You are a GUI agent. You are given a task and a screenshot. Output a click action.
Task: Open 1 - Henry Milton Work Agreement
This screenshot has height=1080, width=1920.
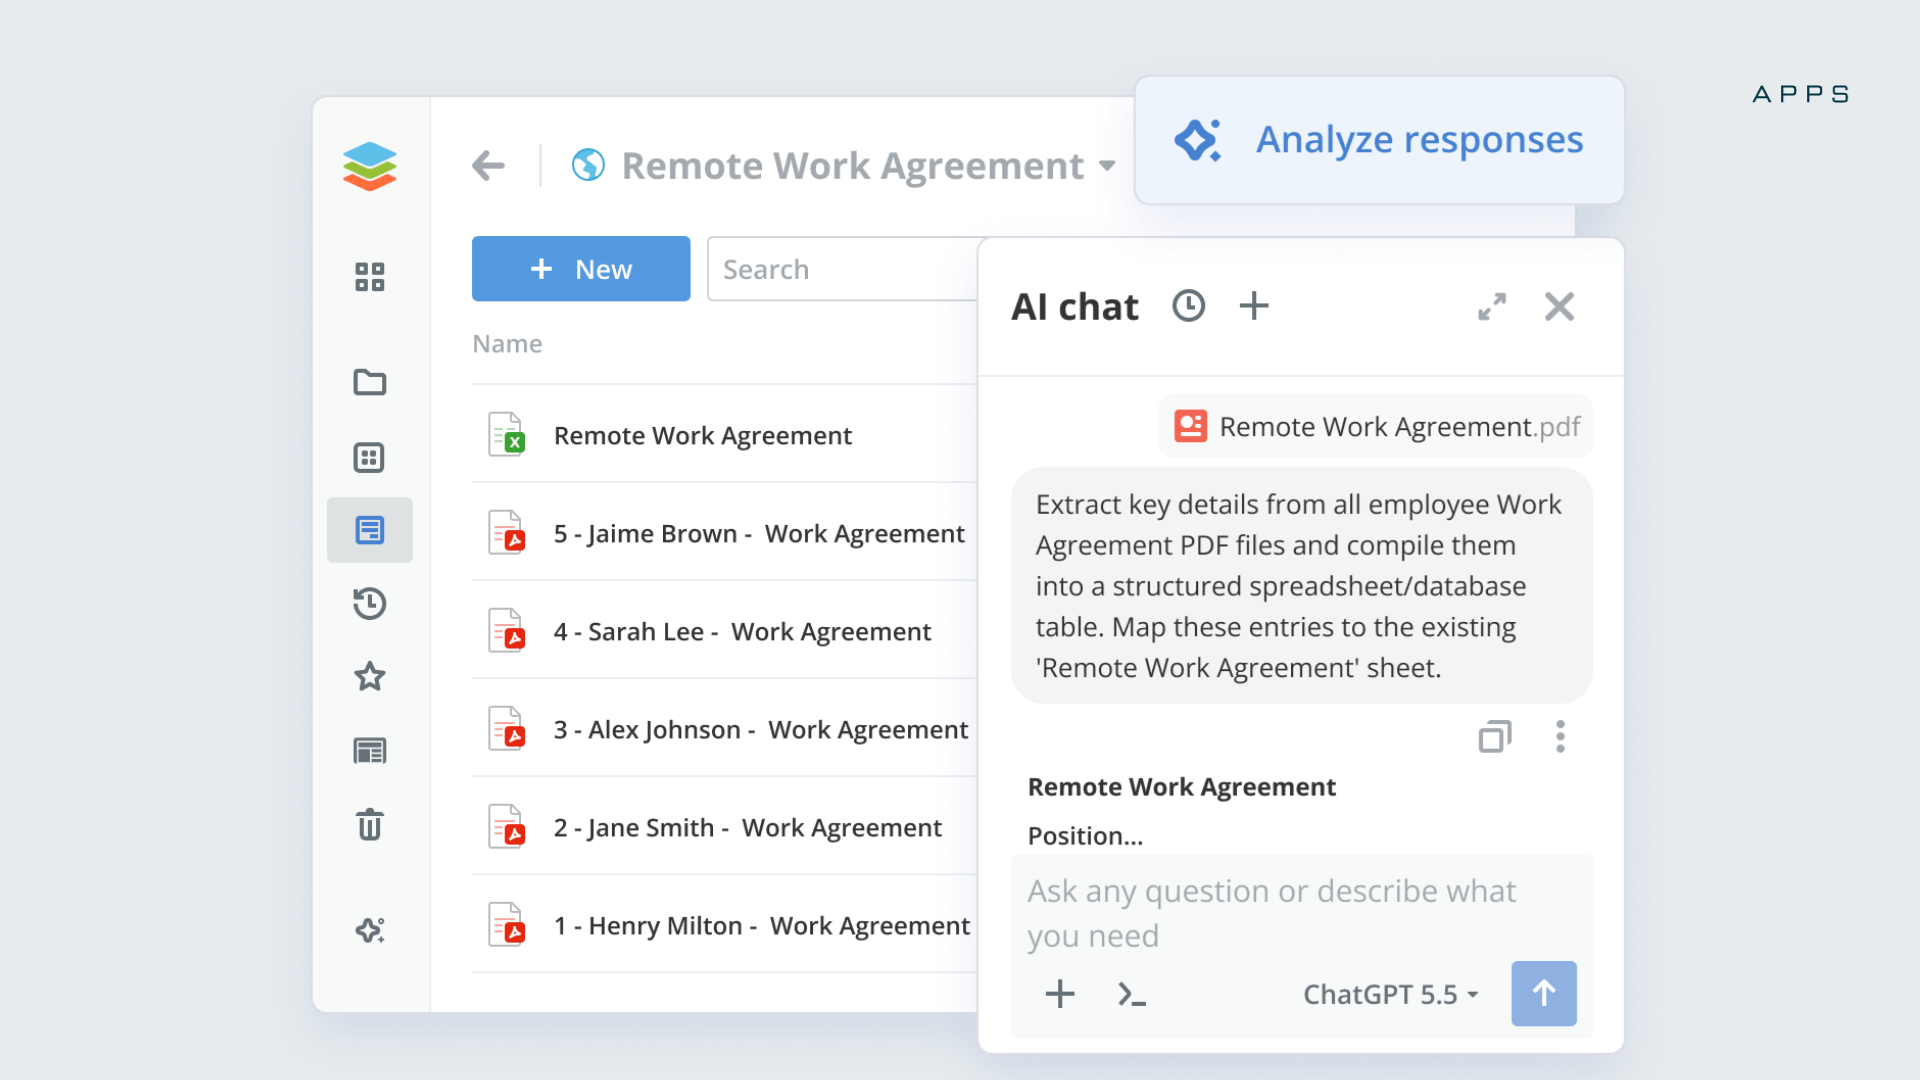(724, 925)
